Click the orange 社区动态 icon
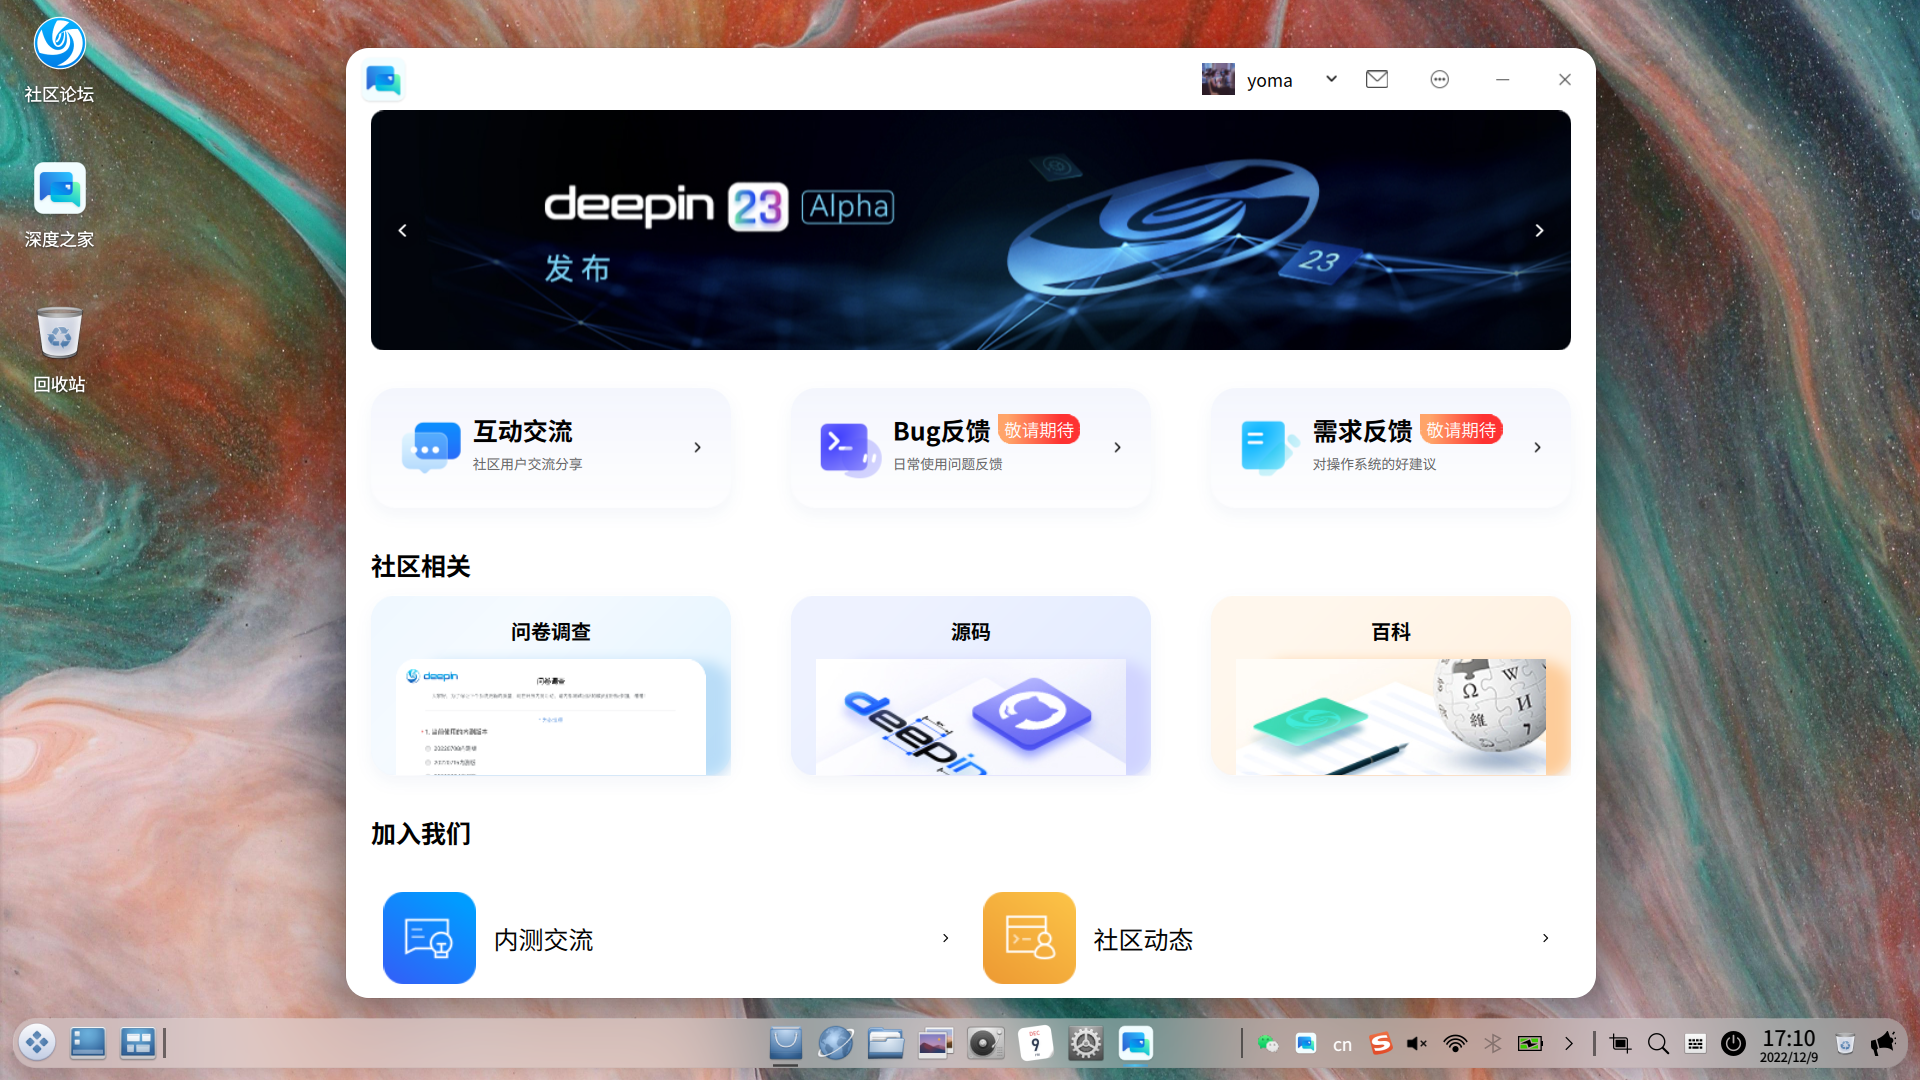 point(1029,938)
